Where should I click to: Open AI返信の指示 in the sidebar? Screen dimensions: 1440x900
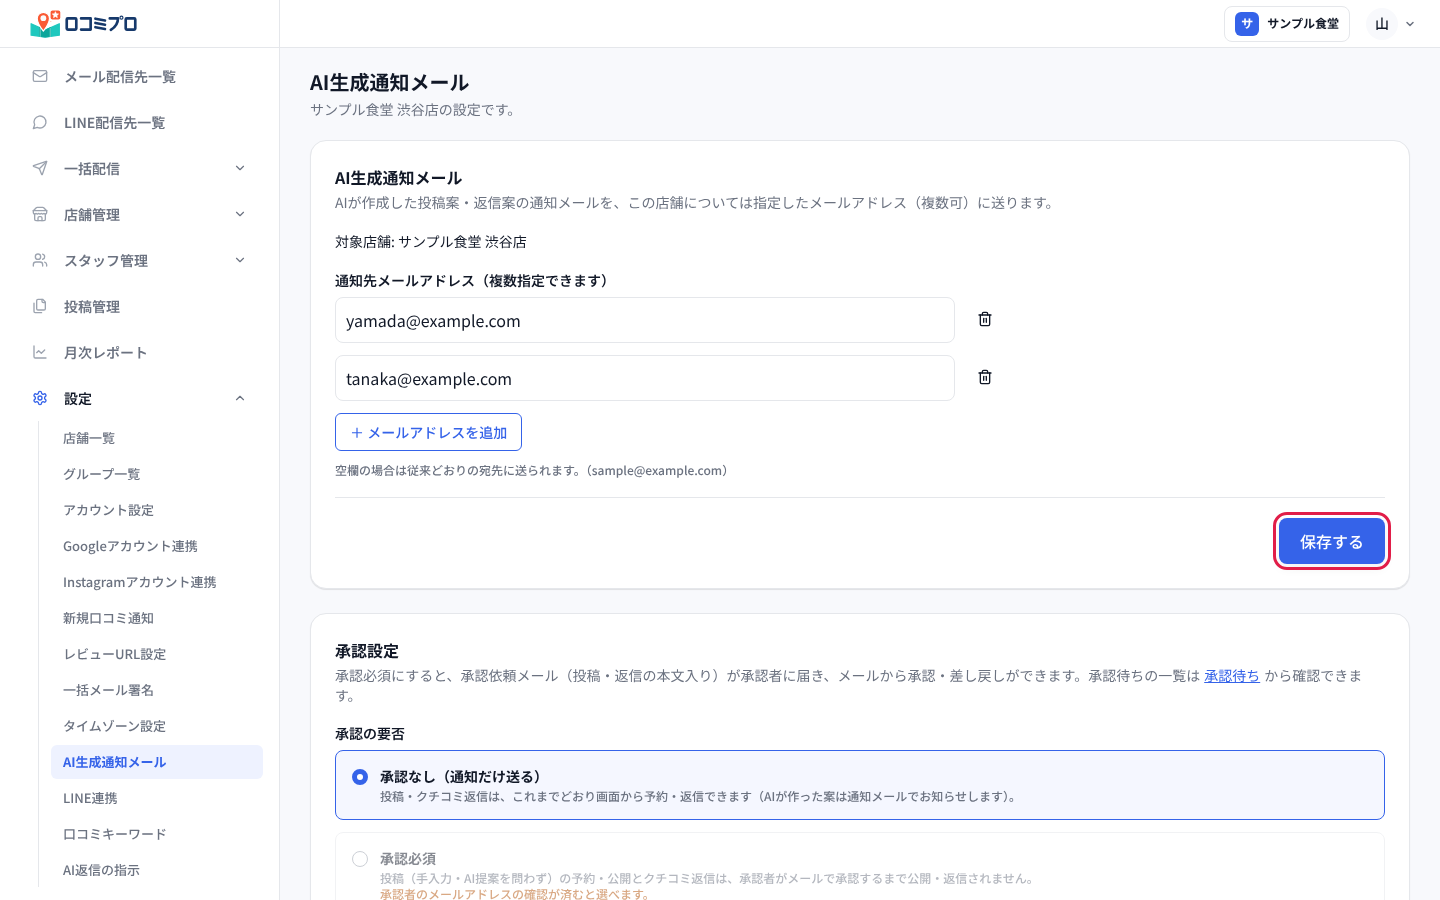click(157, 870)
